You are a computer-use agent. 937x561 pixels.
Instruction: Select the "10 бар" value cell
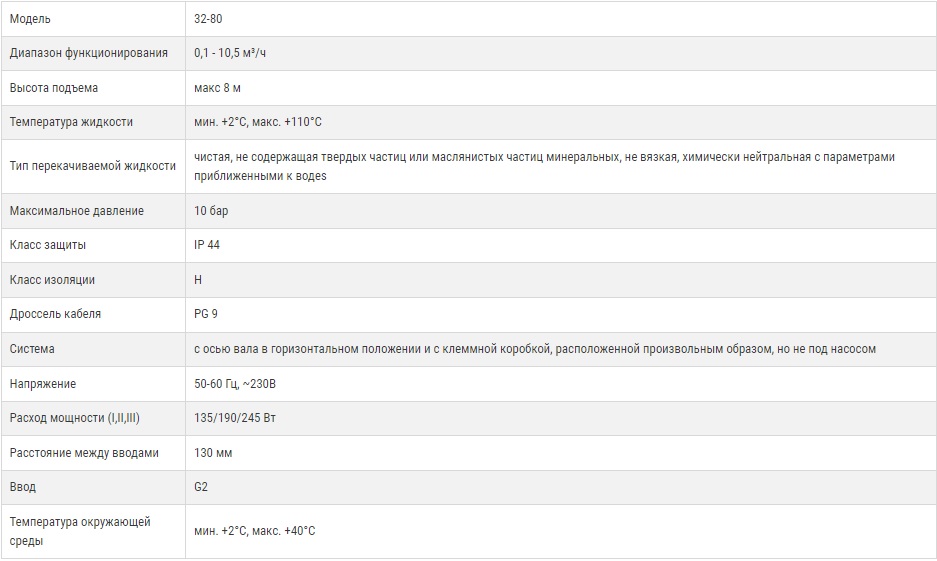point(211,211)
